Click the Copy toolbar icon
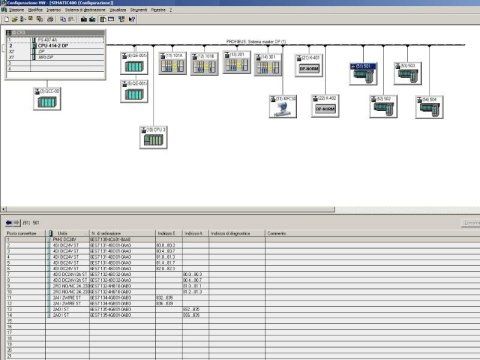This screenshot has width=480, height=360. [x=63, y=19]
